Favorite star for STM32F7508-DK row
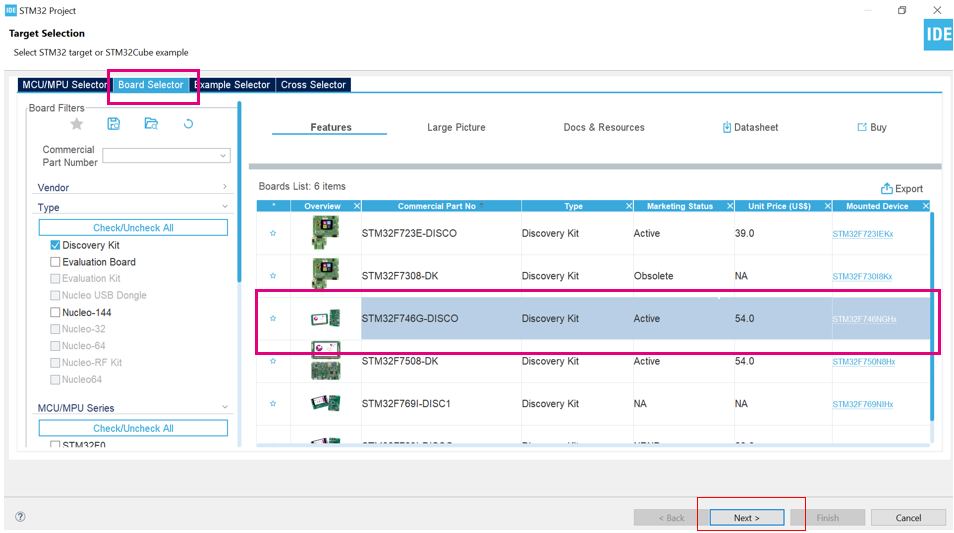The image size is (954, 533). [x=273, y=361]
